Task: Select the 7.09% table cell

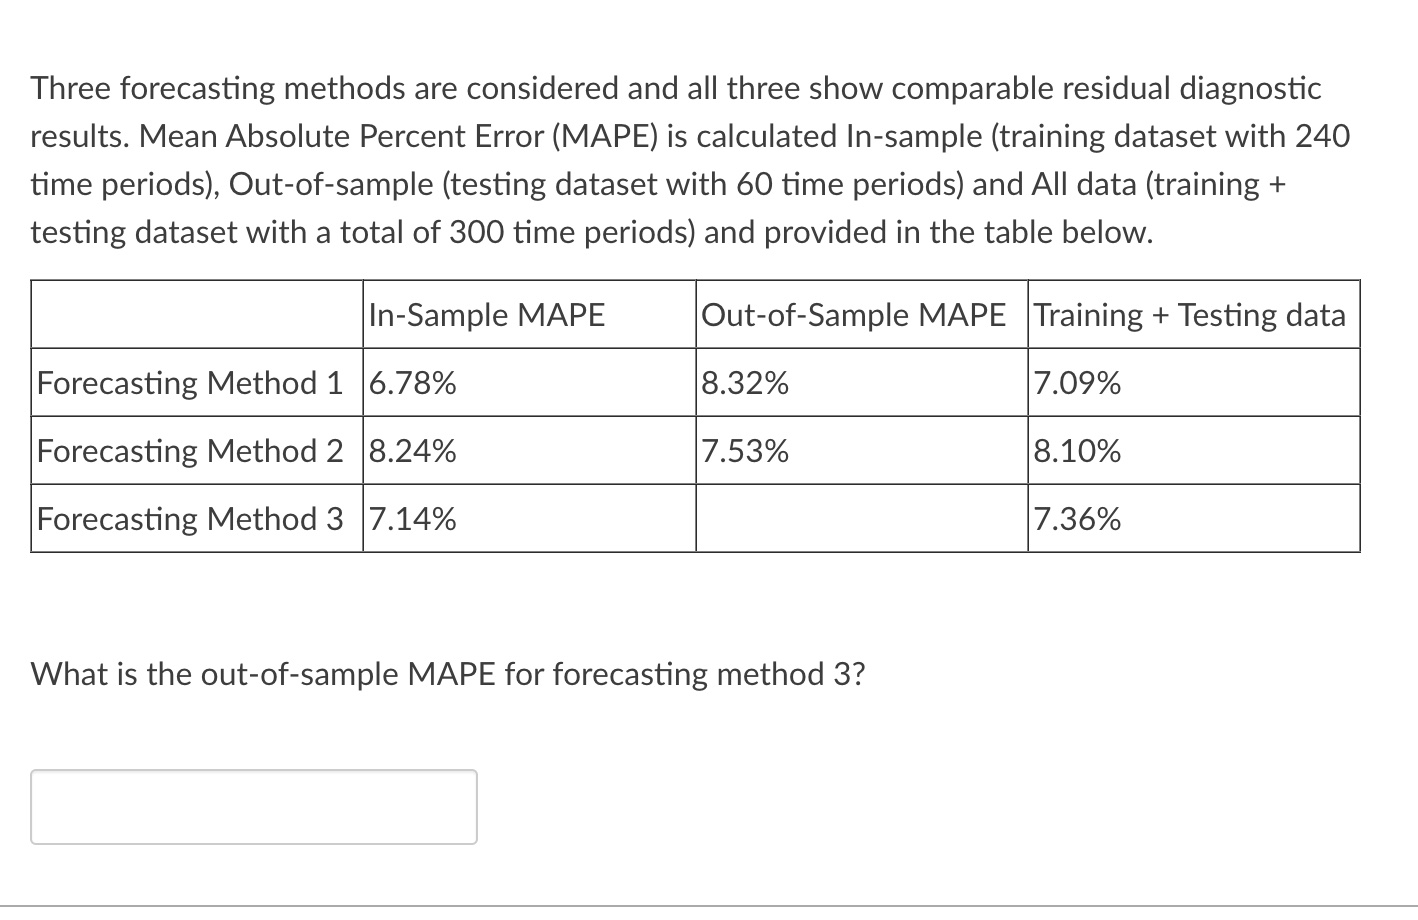Action: click(1075, 382)
